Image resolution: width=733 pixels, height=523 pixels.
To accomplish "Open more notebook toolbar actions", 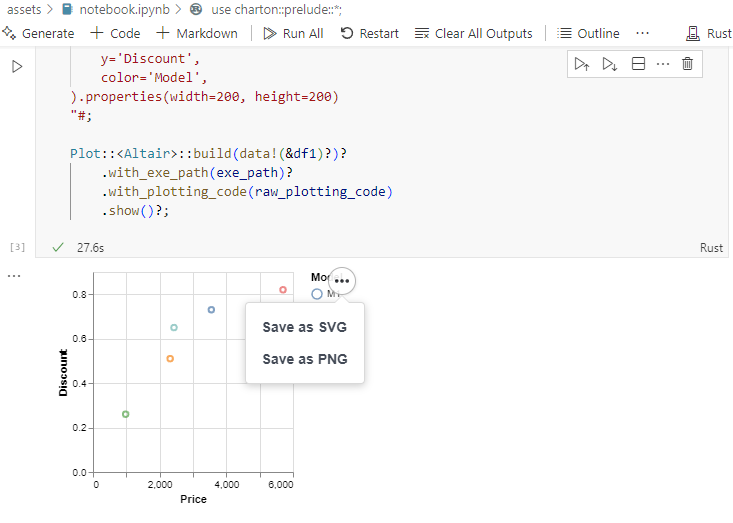I will (642, 33).
